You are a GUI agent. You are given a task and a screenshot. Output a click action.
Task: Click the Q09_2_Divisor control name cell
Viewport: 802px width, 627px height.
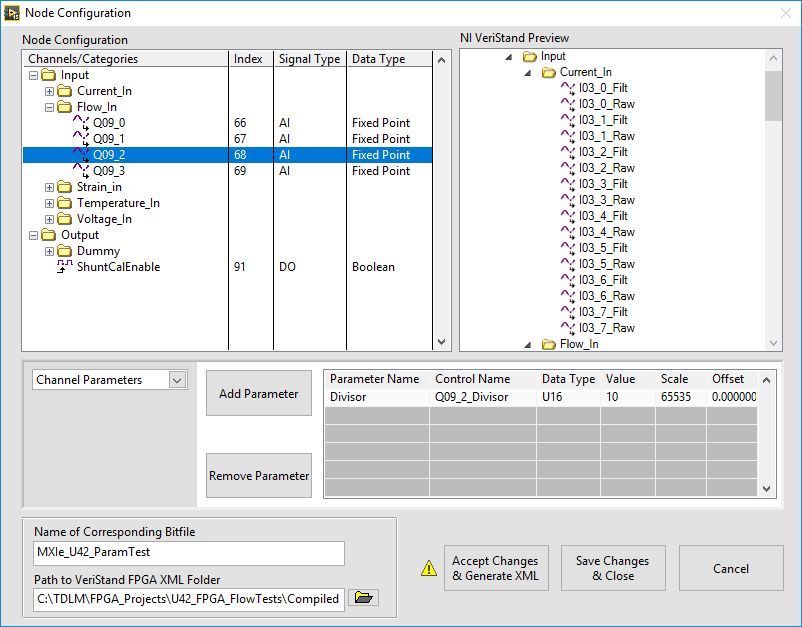click(483, 397)
